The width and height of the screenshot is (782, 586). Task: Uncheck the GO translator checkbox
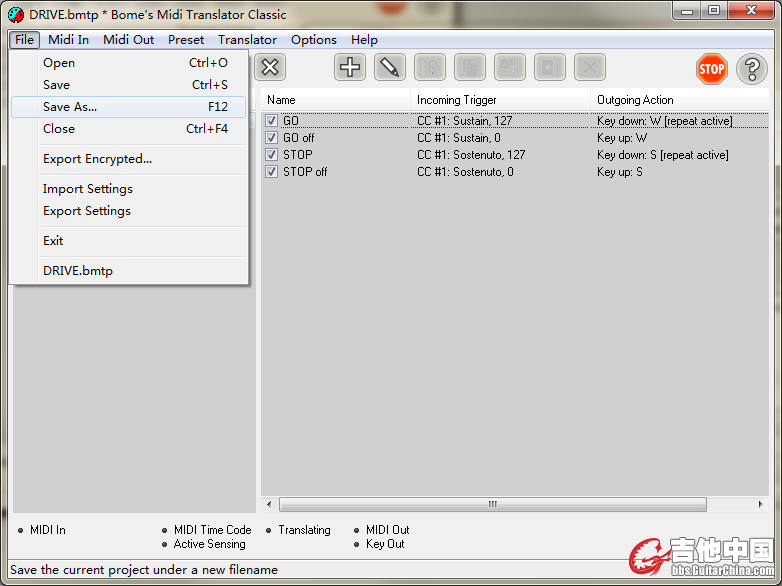coord(272,121)
